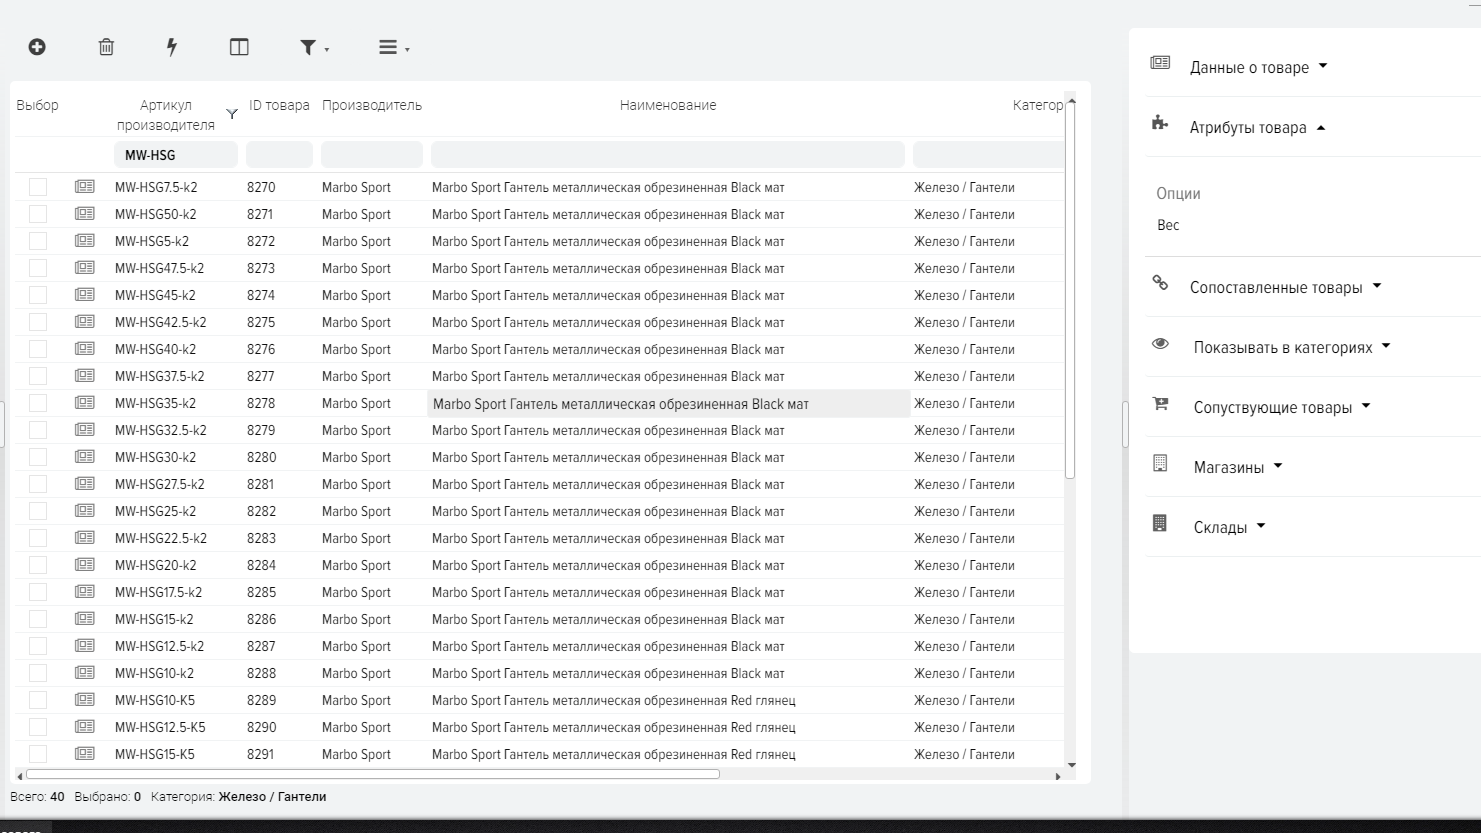Screen dimensions: 1481x833
Task: Select the checkbox for row MW-HSG10-k2
Action: (38, 673)
